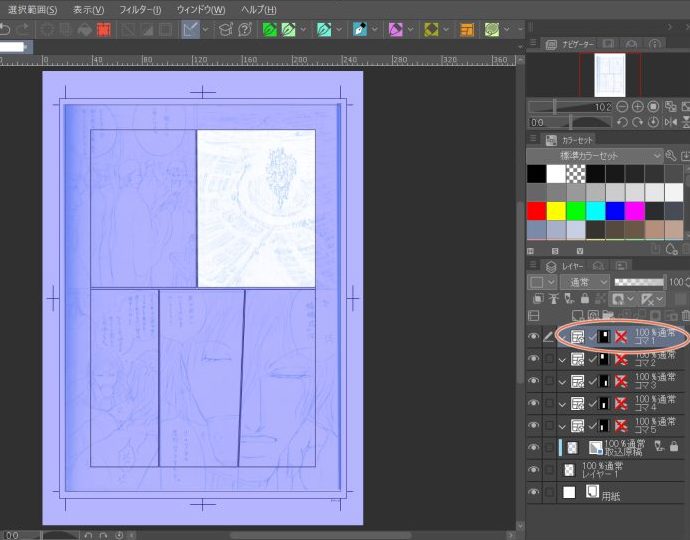
Task: Click the page thumbnail in Navigator
Action: [x=609, y=74]
